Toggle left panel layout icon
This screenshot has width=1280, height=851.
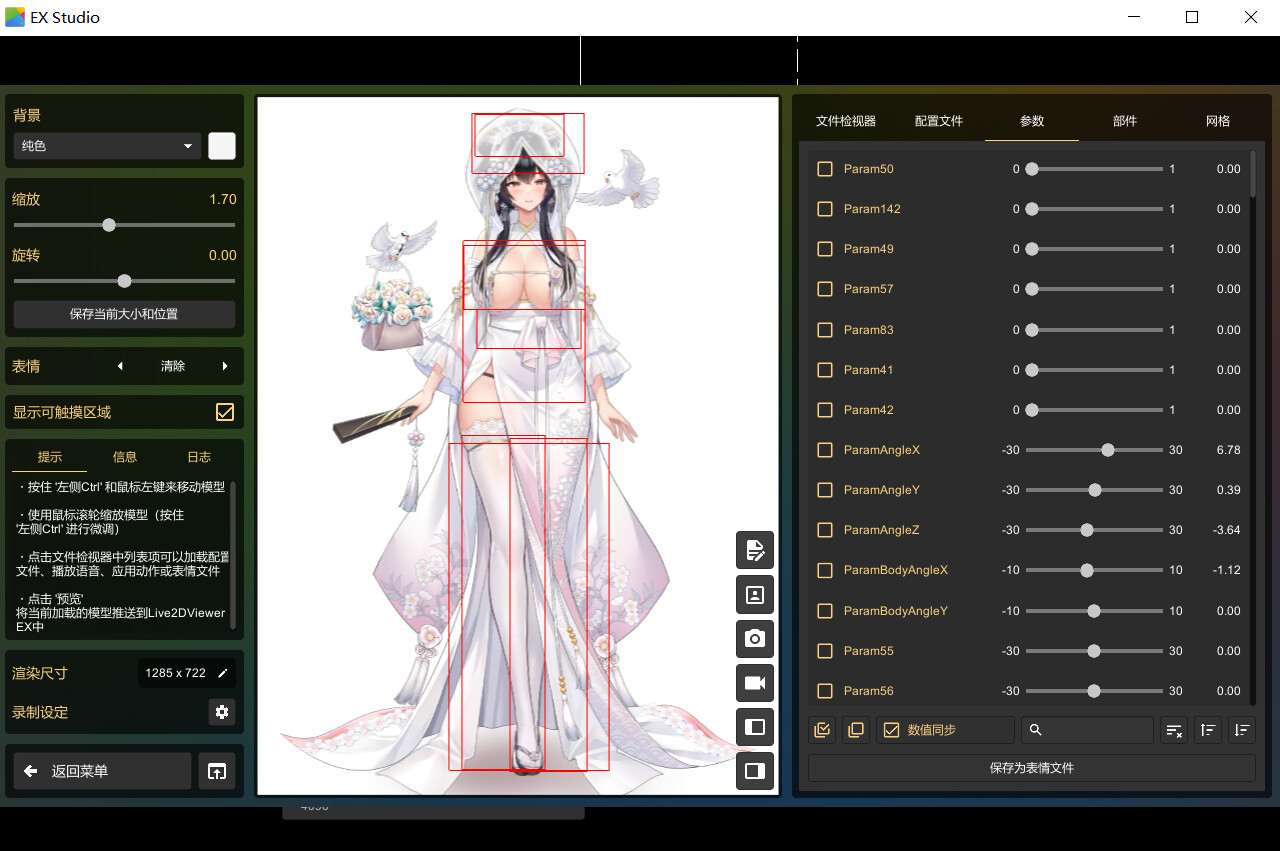tap(755, 727)
